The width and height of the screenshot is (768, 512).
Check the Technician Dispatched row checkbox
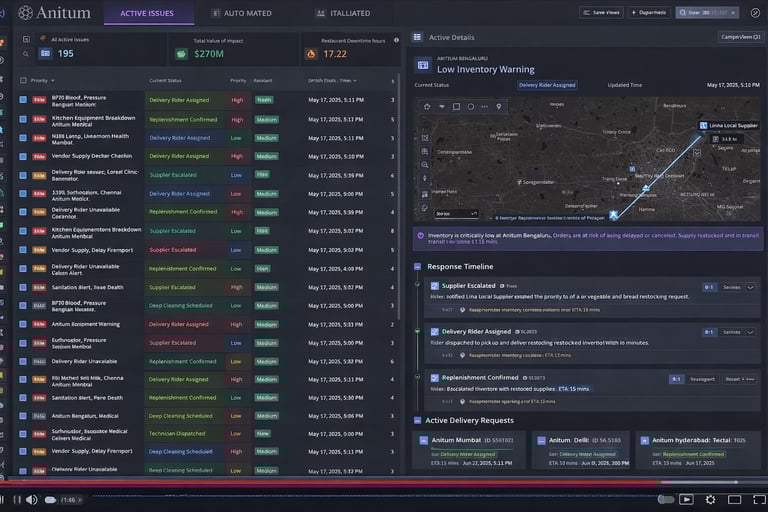[x=23, y=434]
